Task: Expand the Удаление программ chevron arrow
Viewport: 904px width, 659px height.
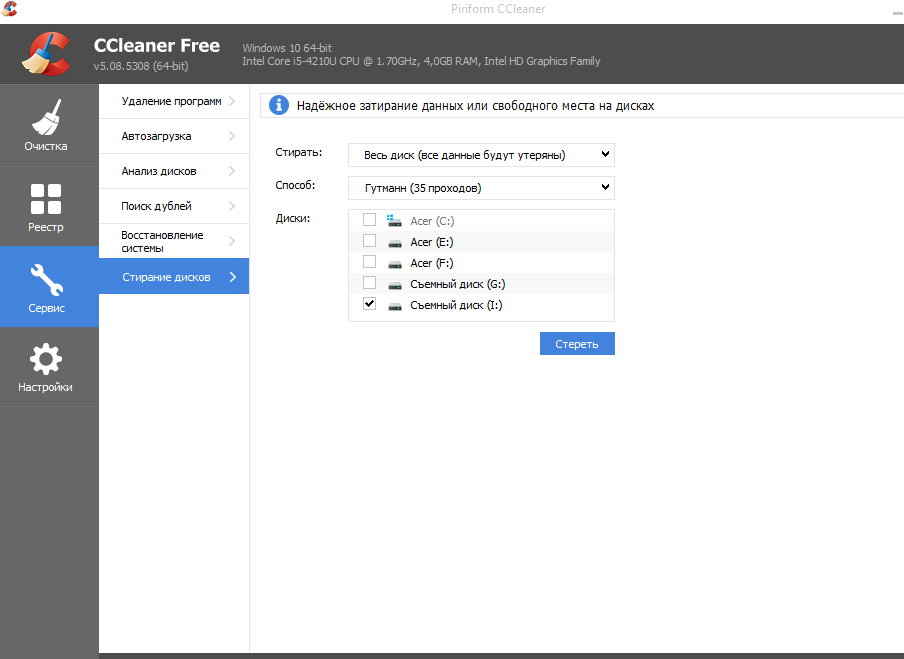Action: pyautogui.click(x=232, y=101)
